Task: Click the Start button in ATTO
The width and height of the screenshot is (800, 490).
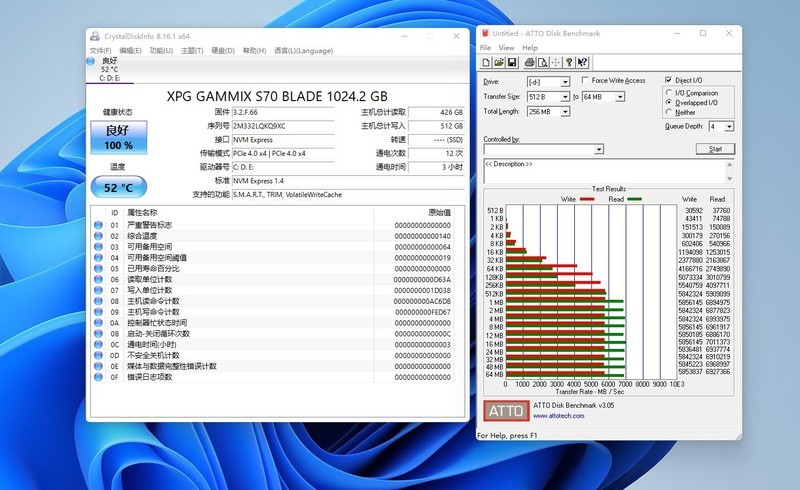Action: tap(715, 149)
